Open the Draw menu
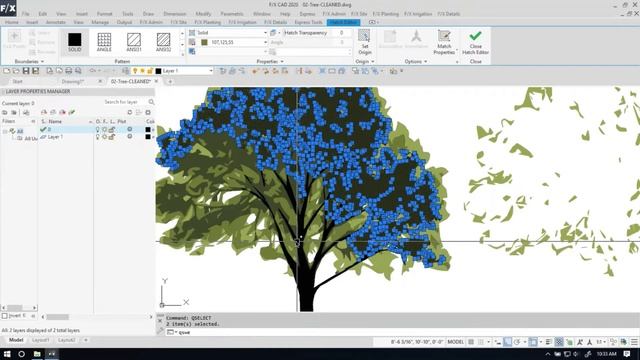Screen dimensions: 640x360 point(148,14)
